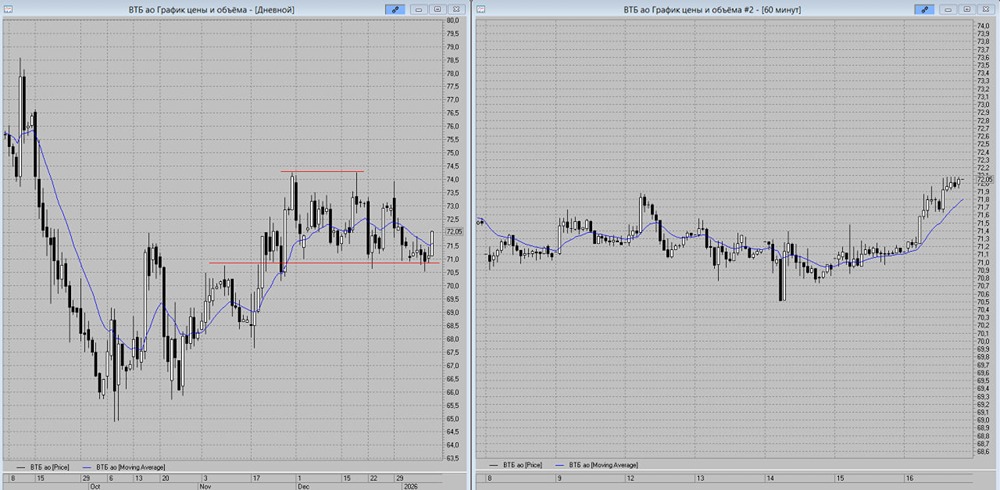Click 'ВТБ ао [Moving Average]' legend entry in daily chart
This screenshot has width=1000, height=490.
tap(133, 467)
